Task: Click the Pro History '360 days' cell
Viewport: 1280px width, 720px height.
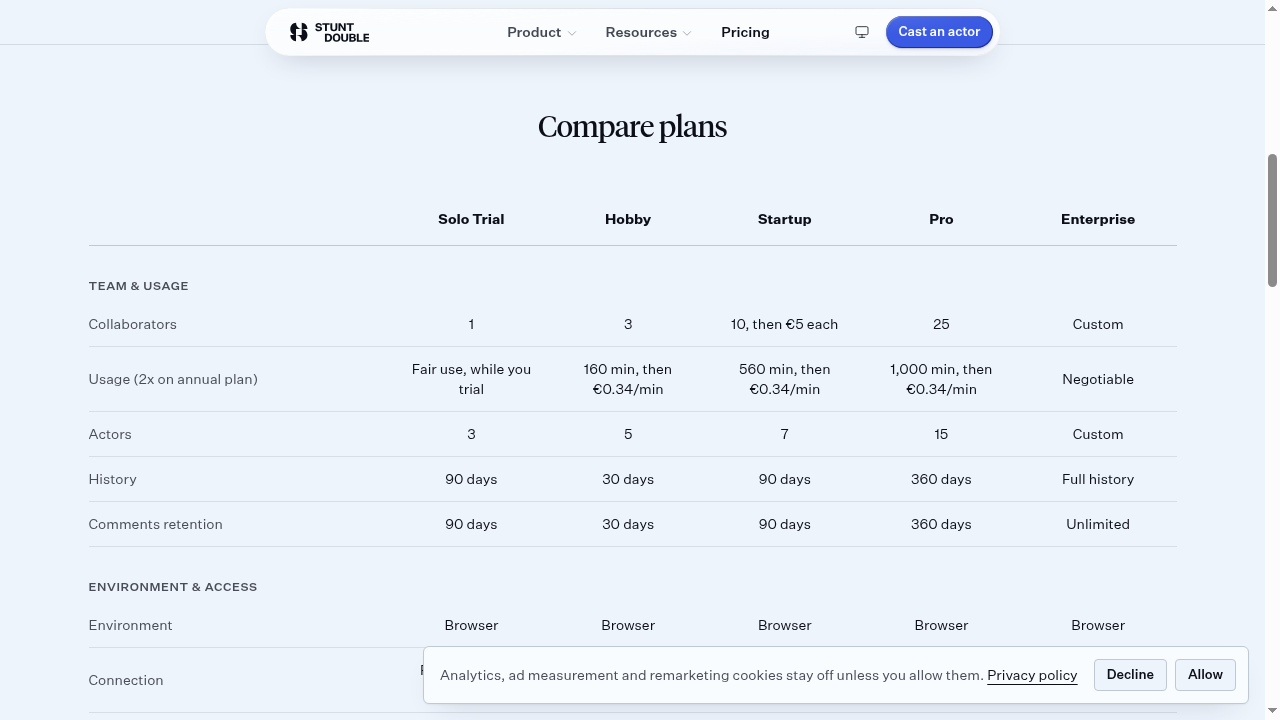Action: click(941, 479)
